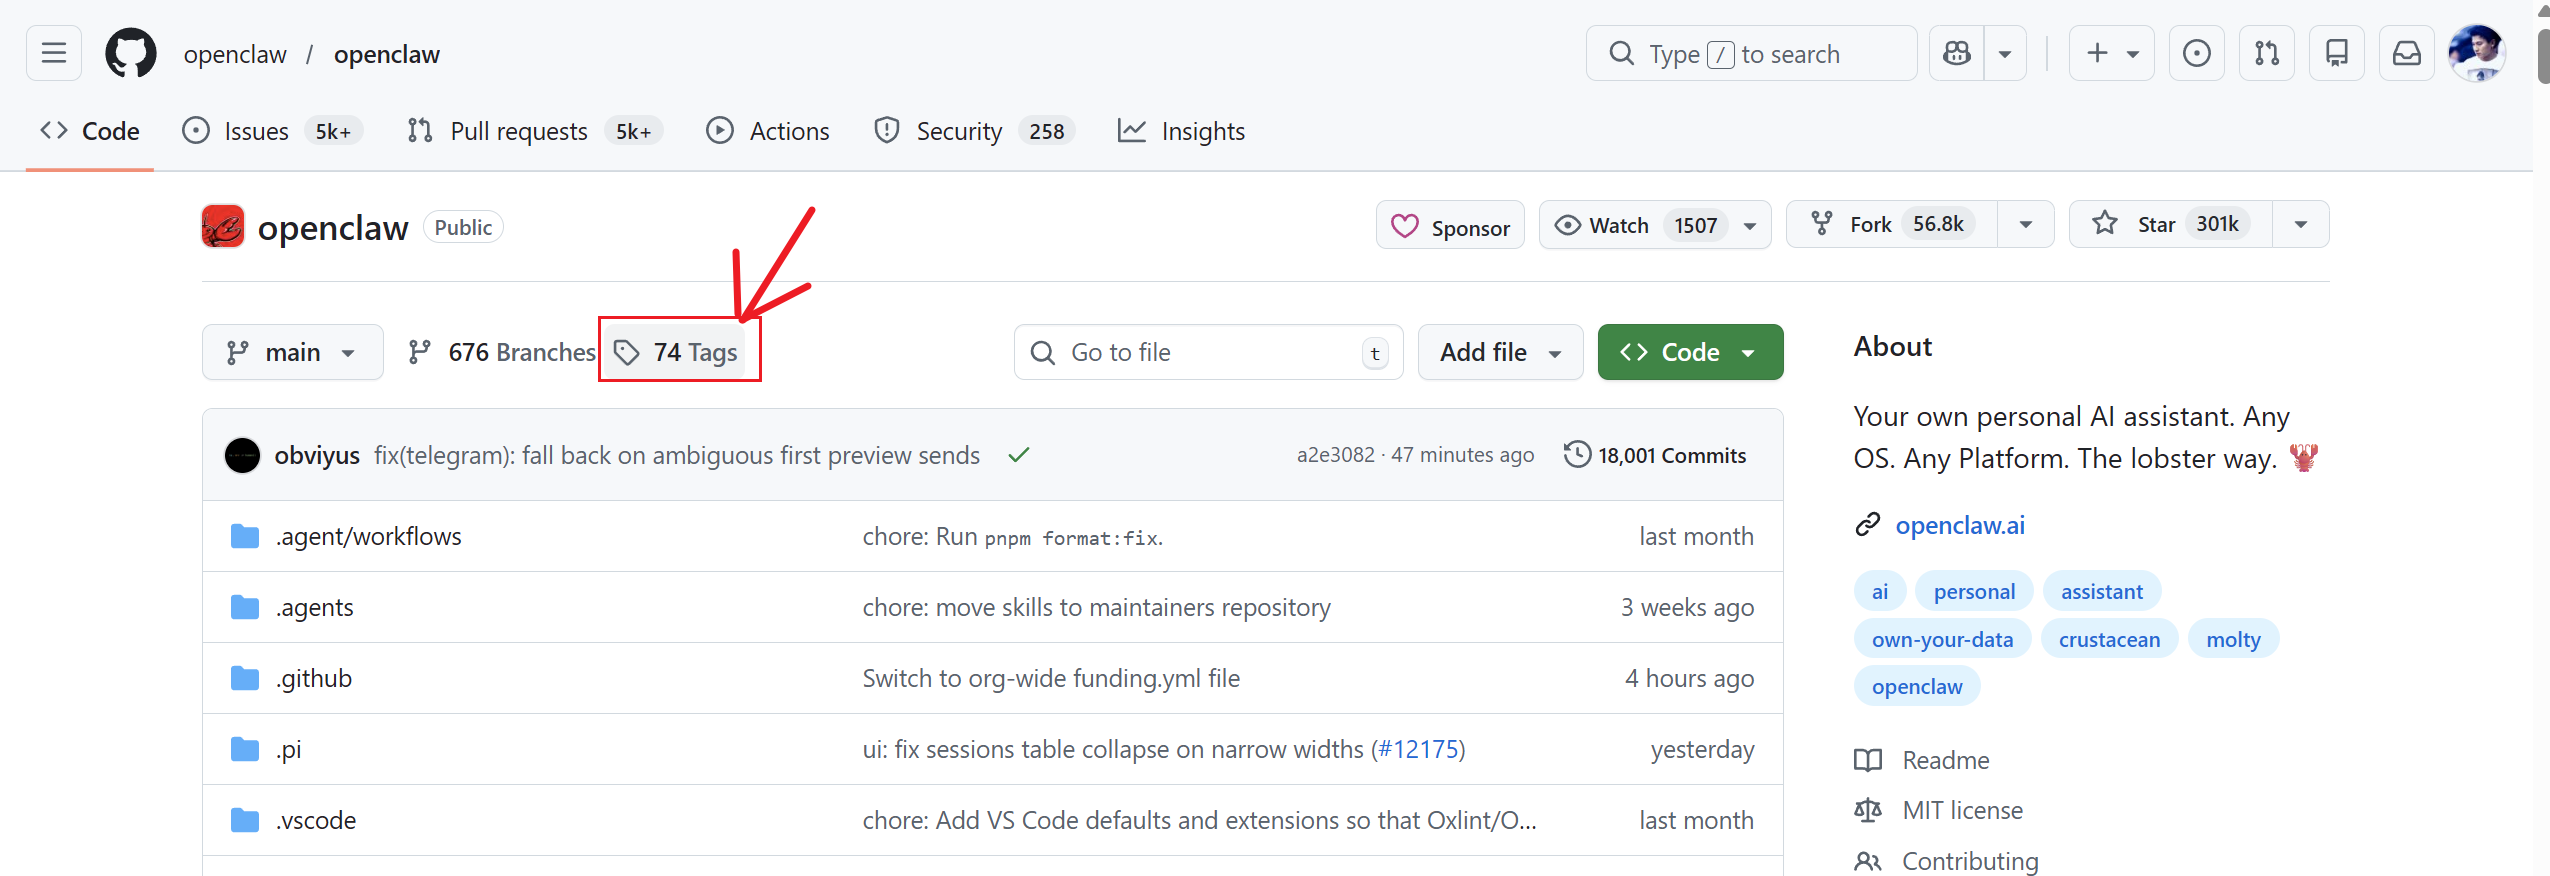Open the move skills to maintainers commit
The height and width of the screenshot is (876, 2550).
click(1097, 607)
